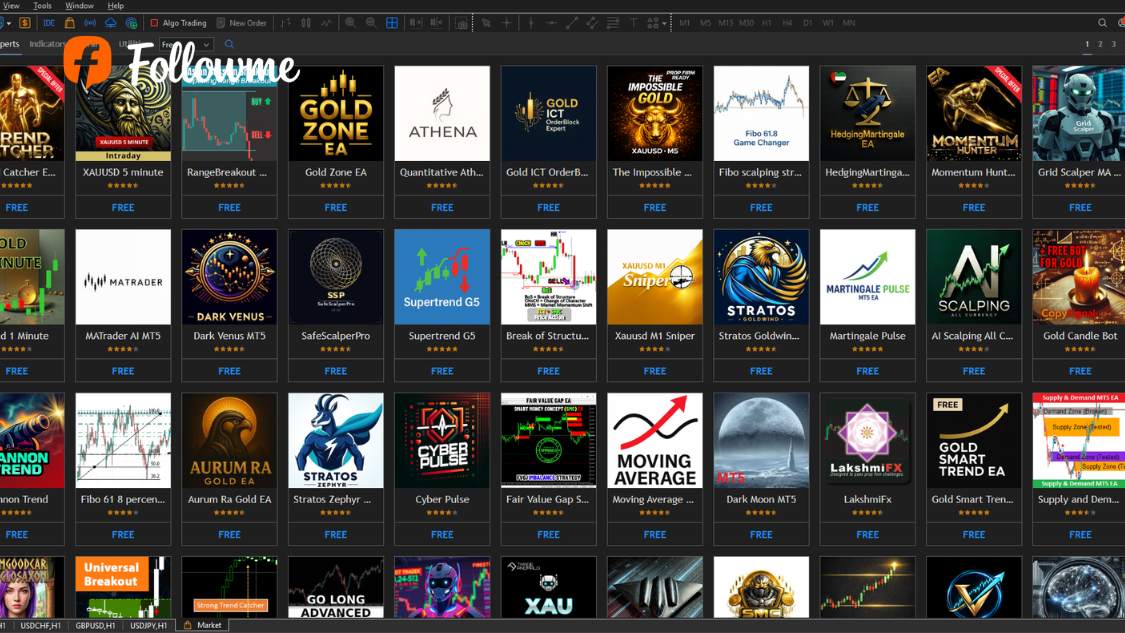
Task: Open the Athena product thumbnail
Action: [442, 113]
